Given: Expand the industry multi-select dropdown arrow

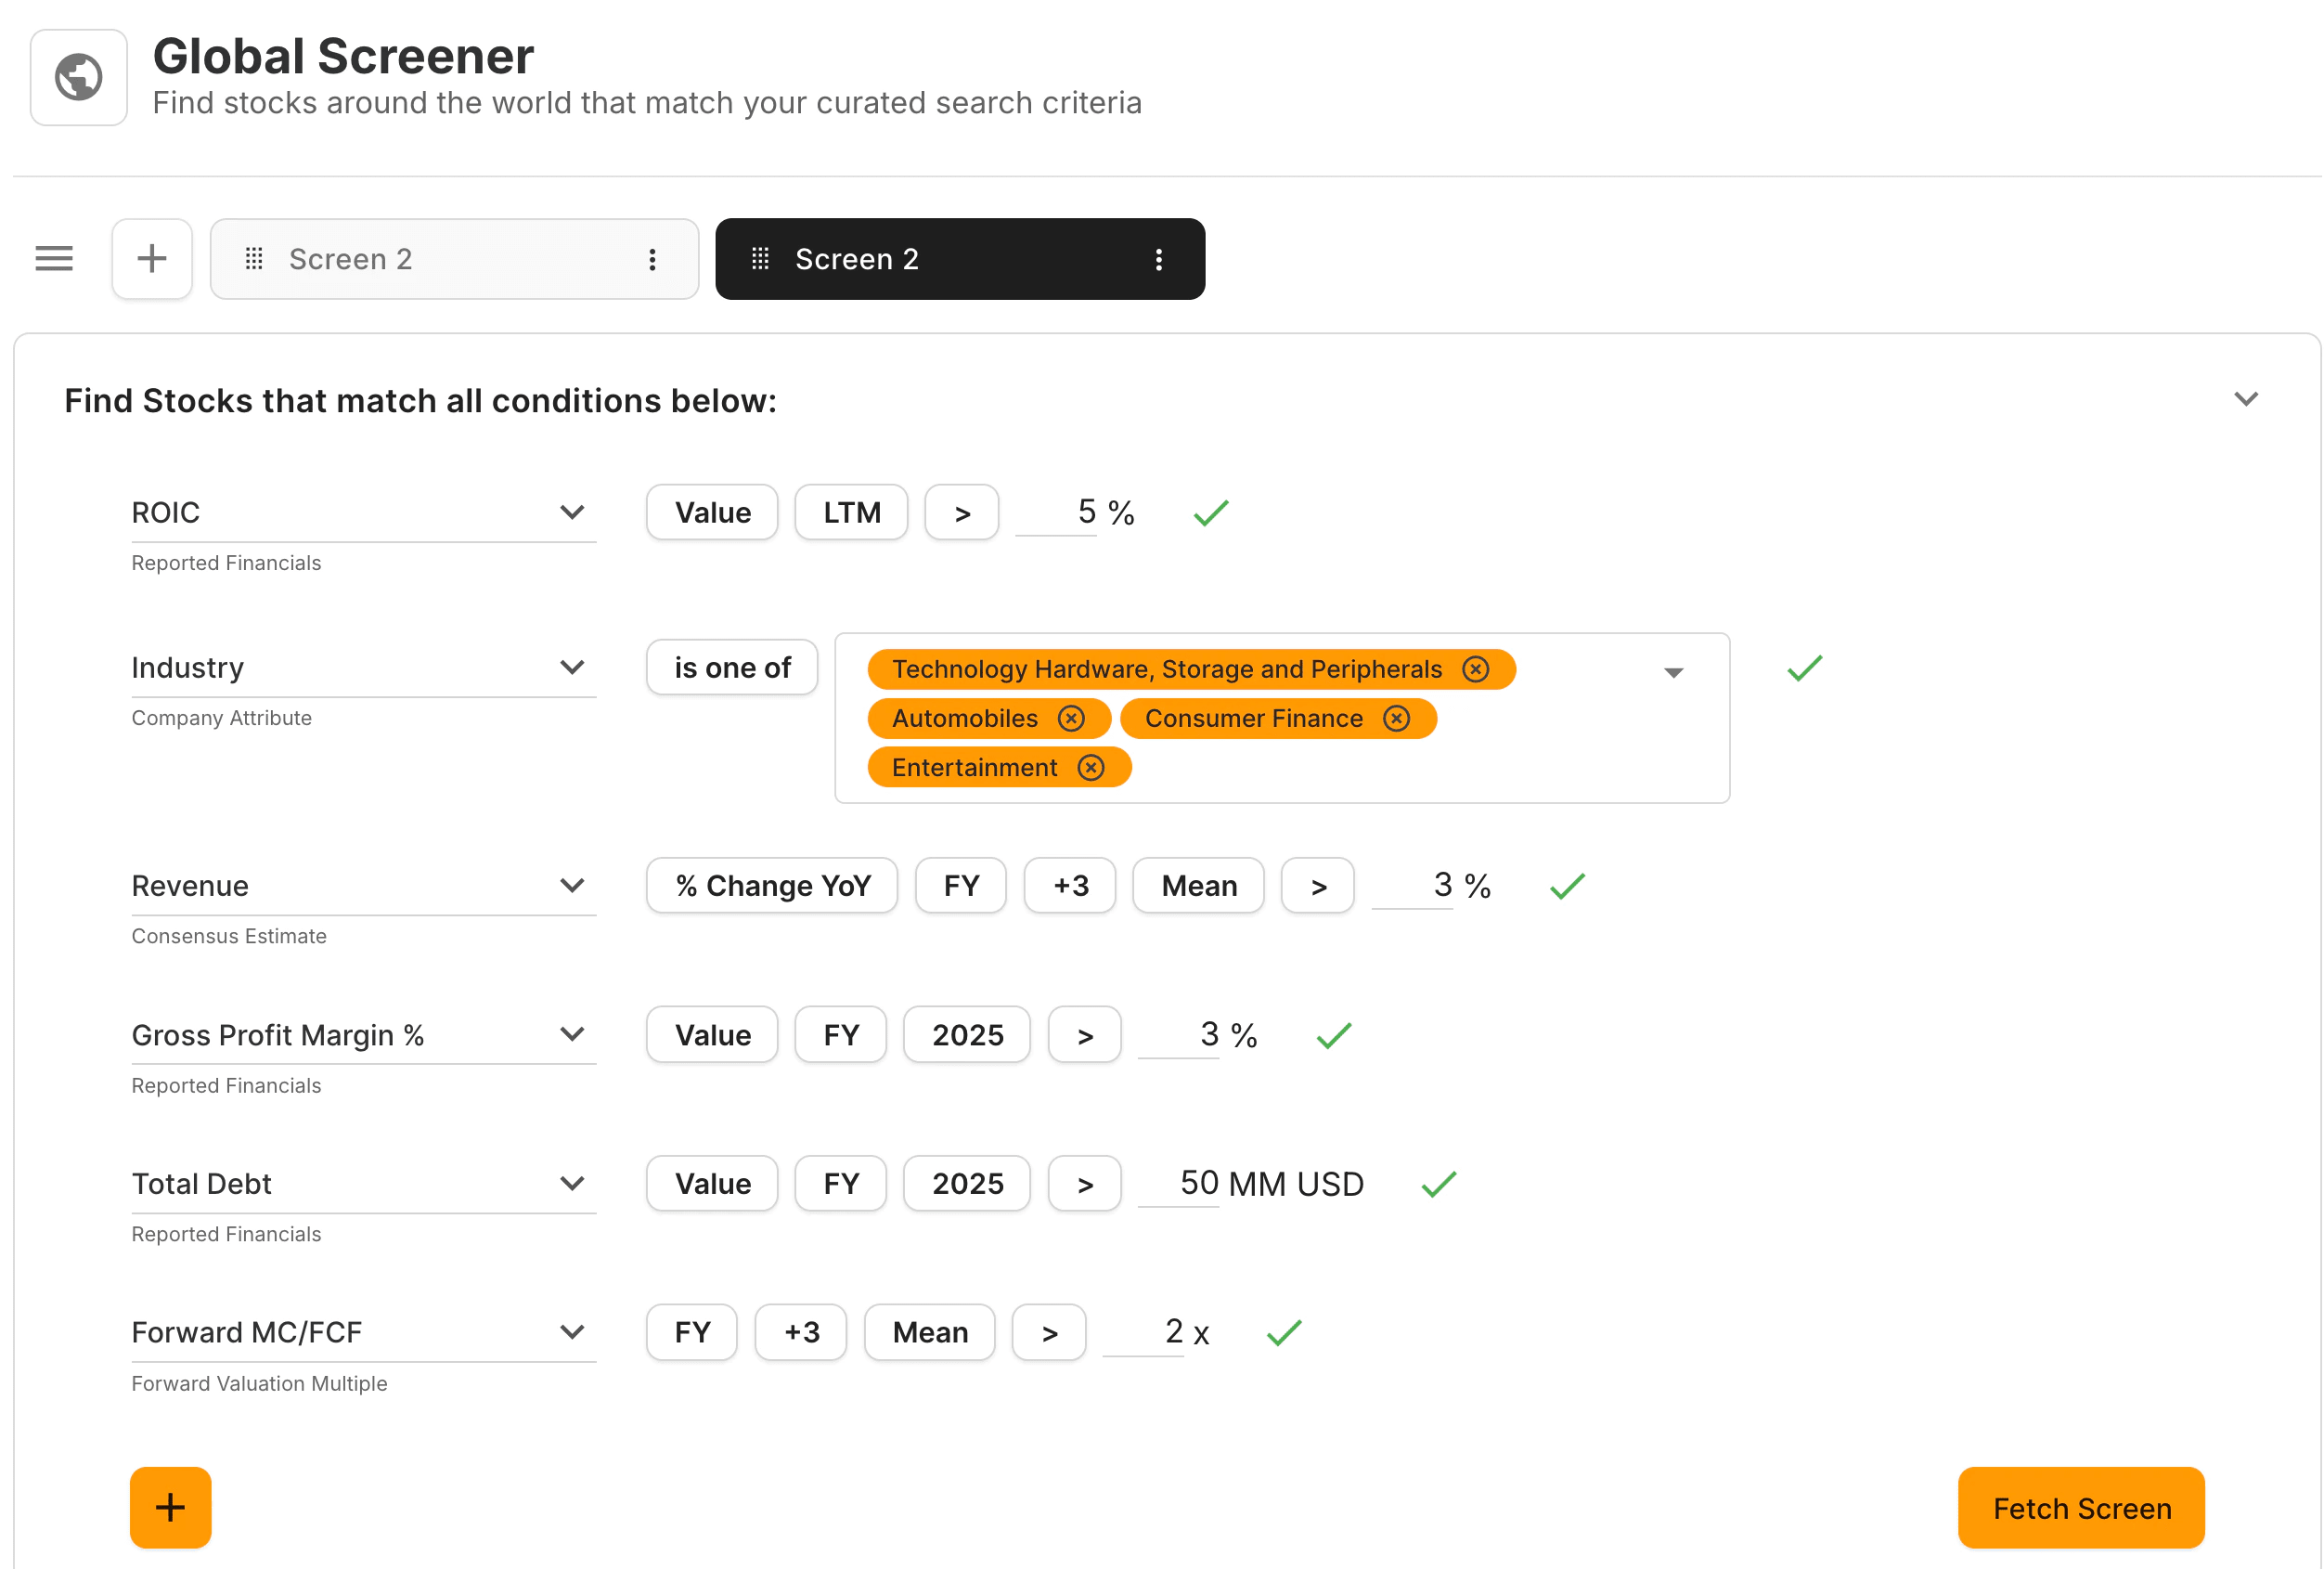Looking at the screenshot, I should tap(1673, 673).
